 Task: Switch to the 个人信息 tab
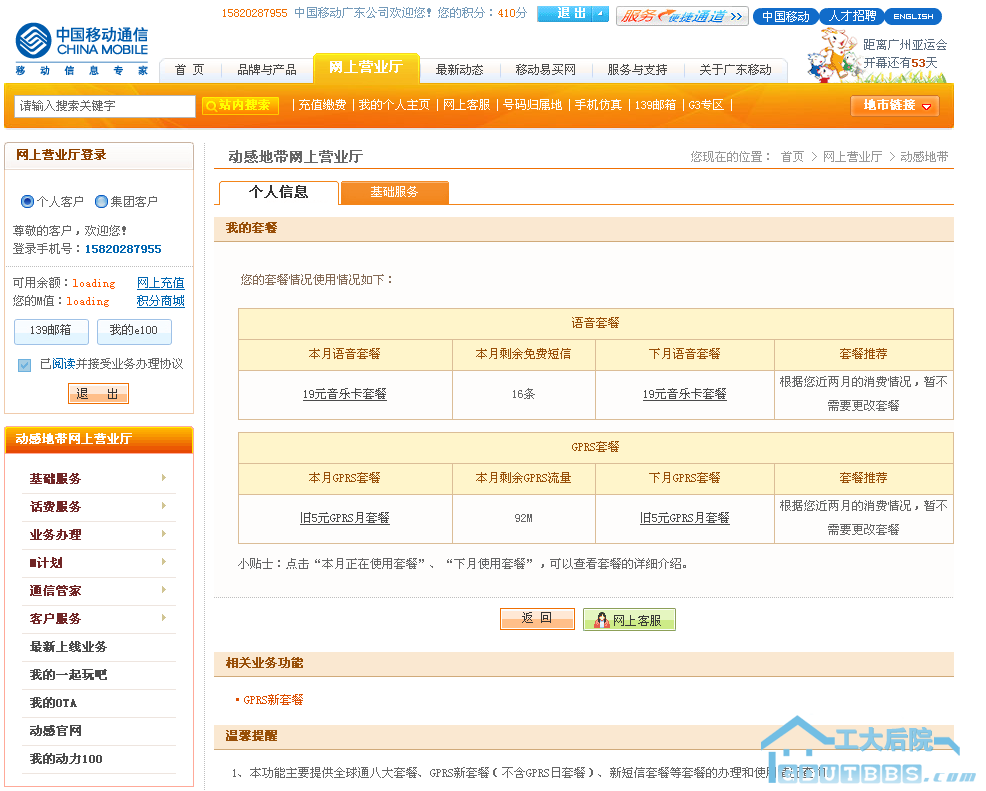(279, 192)
